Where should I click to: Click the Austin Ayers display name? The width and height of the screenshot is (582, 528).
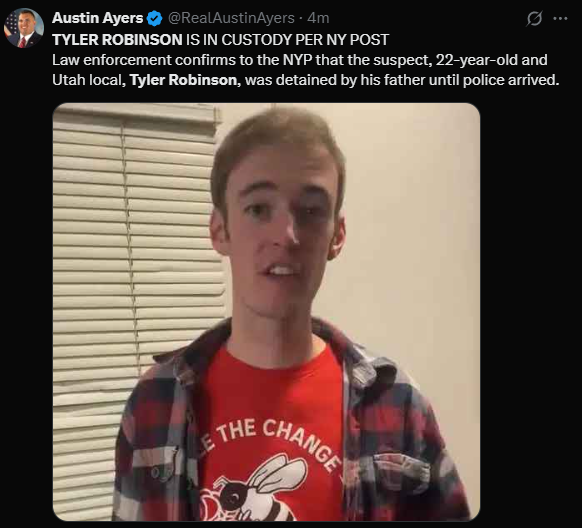98,18
